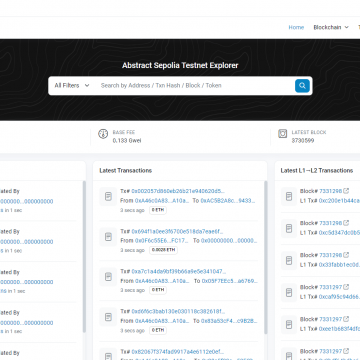The image size is (360, 360).
Task: Open recipient address 0x05F7EEc5...a6769
Action: tap(230, 281)
